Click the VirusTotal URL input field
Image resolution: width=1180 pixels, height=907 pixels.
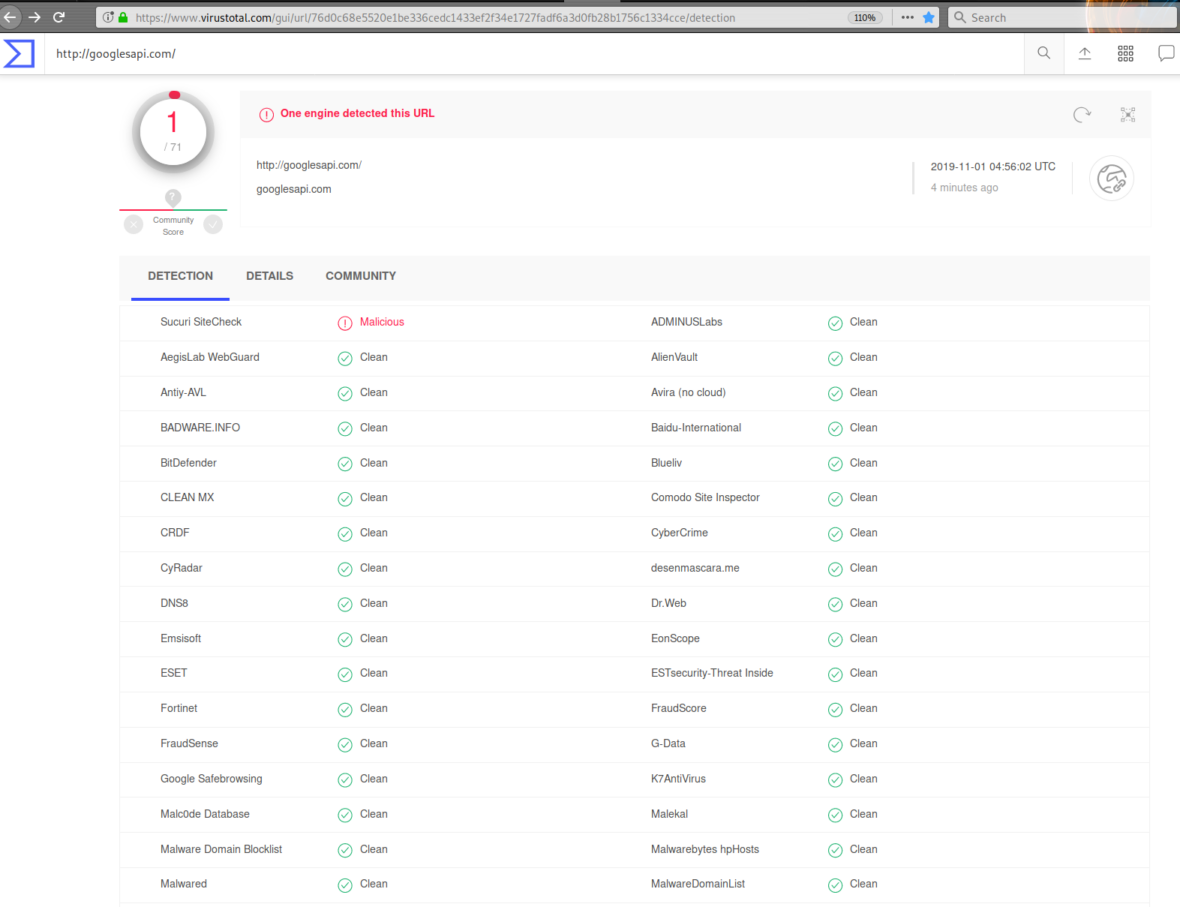(x=530, y=54)
